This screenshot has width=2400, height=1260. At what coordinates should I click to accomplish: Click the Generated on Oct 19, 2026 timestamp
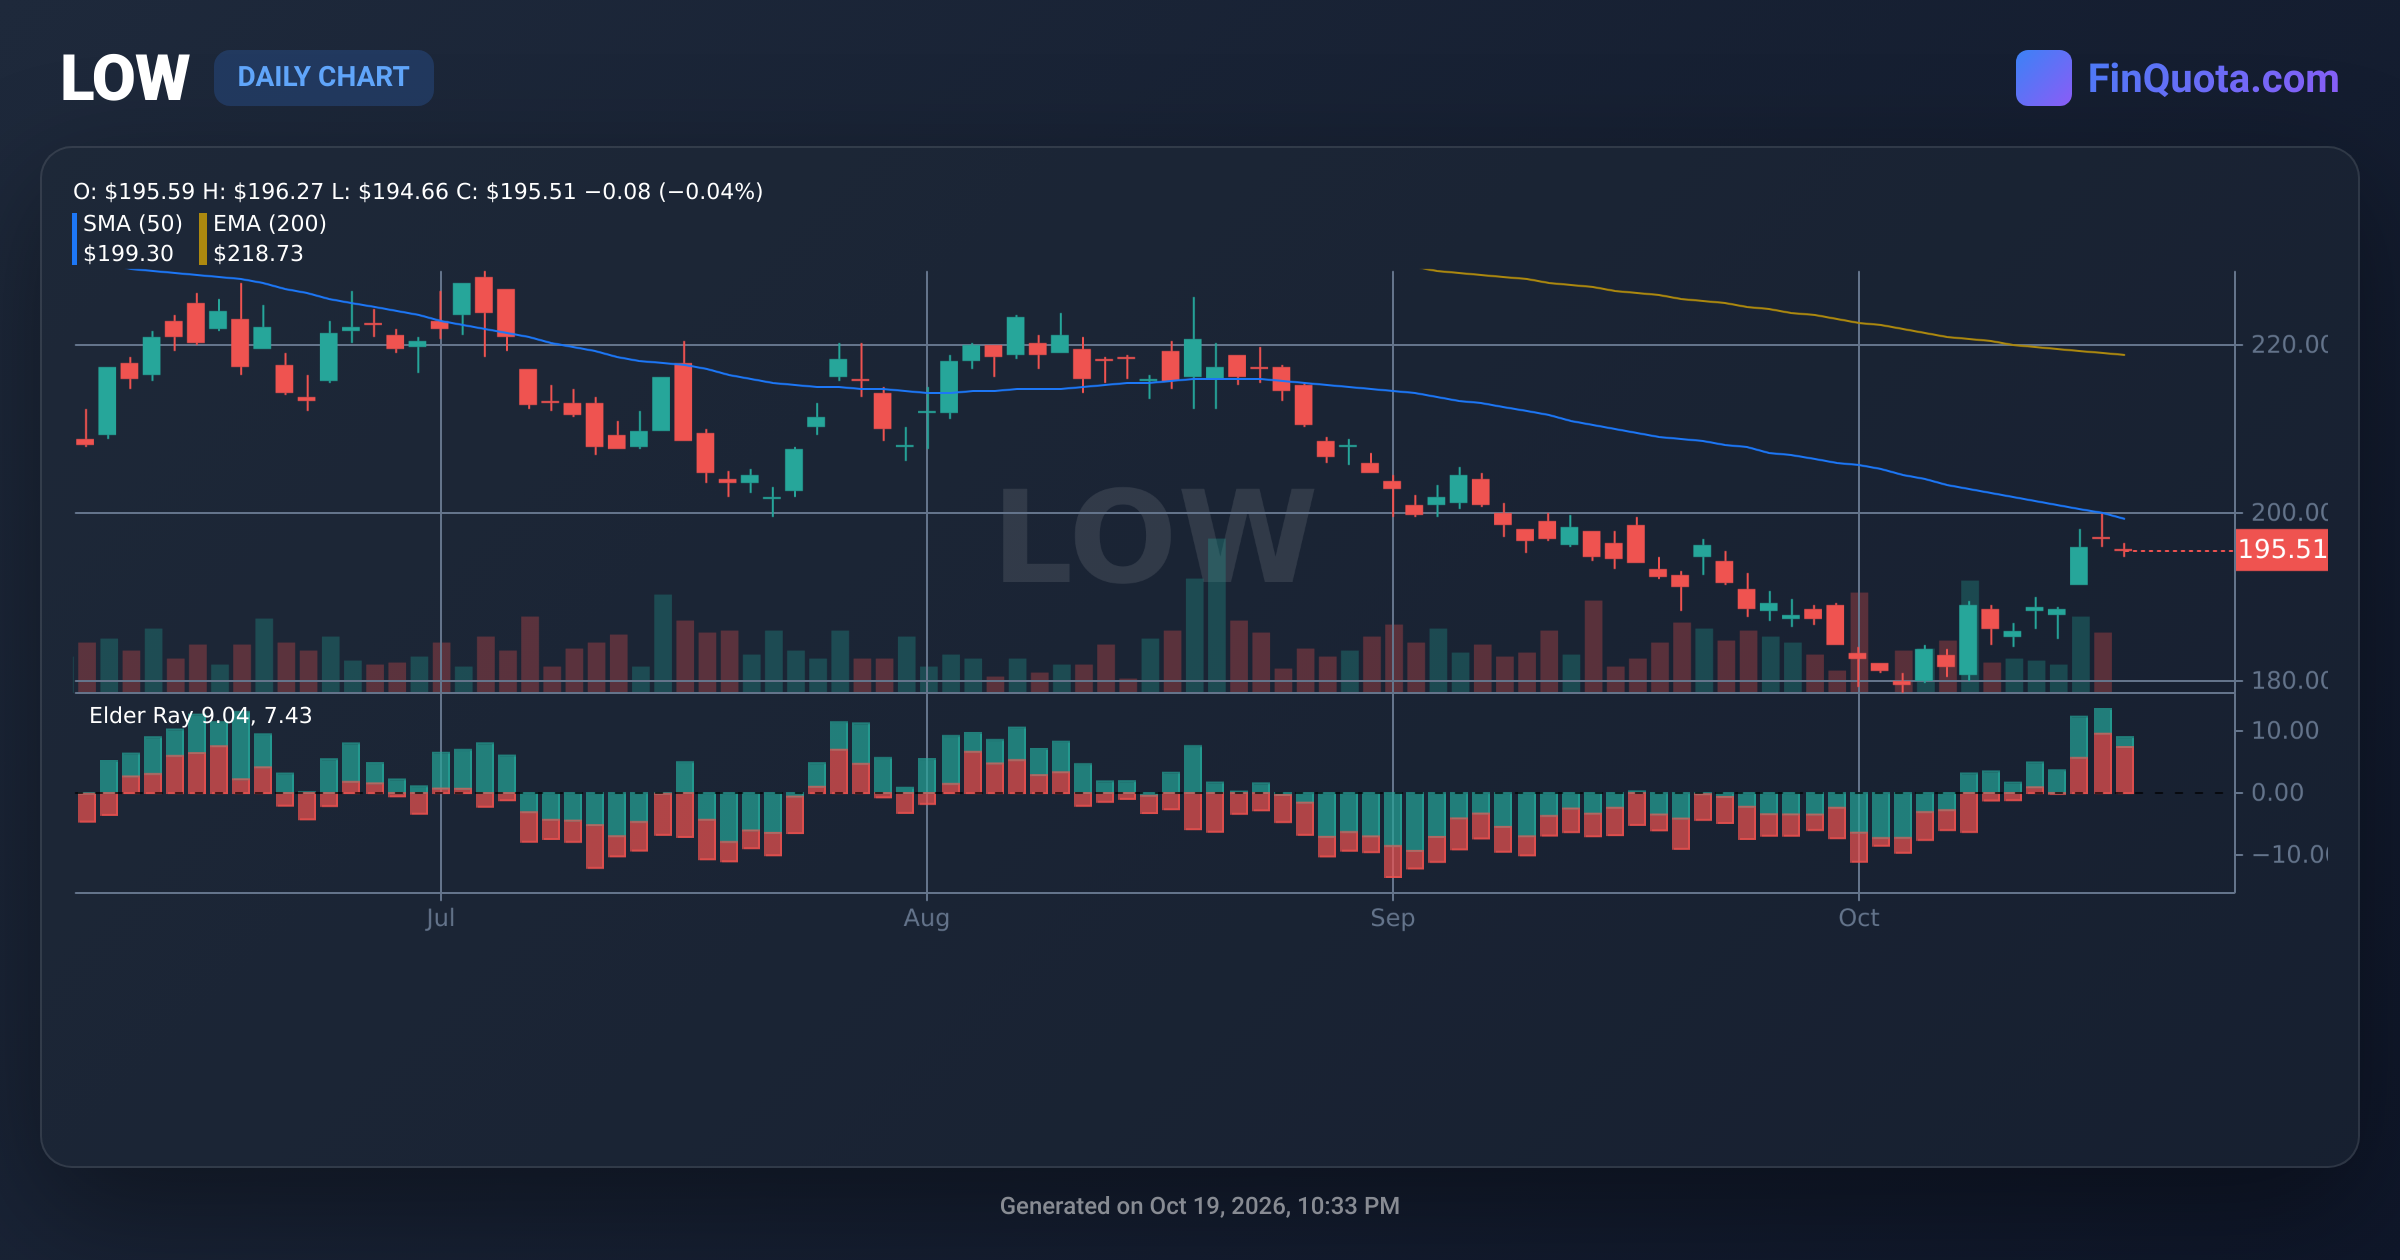coord(1199,1206)
